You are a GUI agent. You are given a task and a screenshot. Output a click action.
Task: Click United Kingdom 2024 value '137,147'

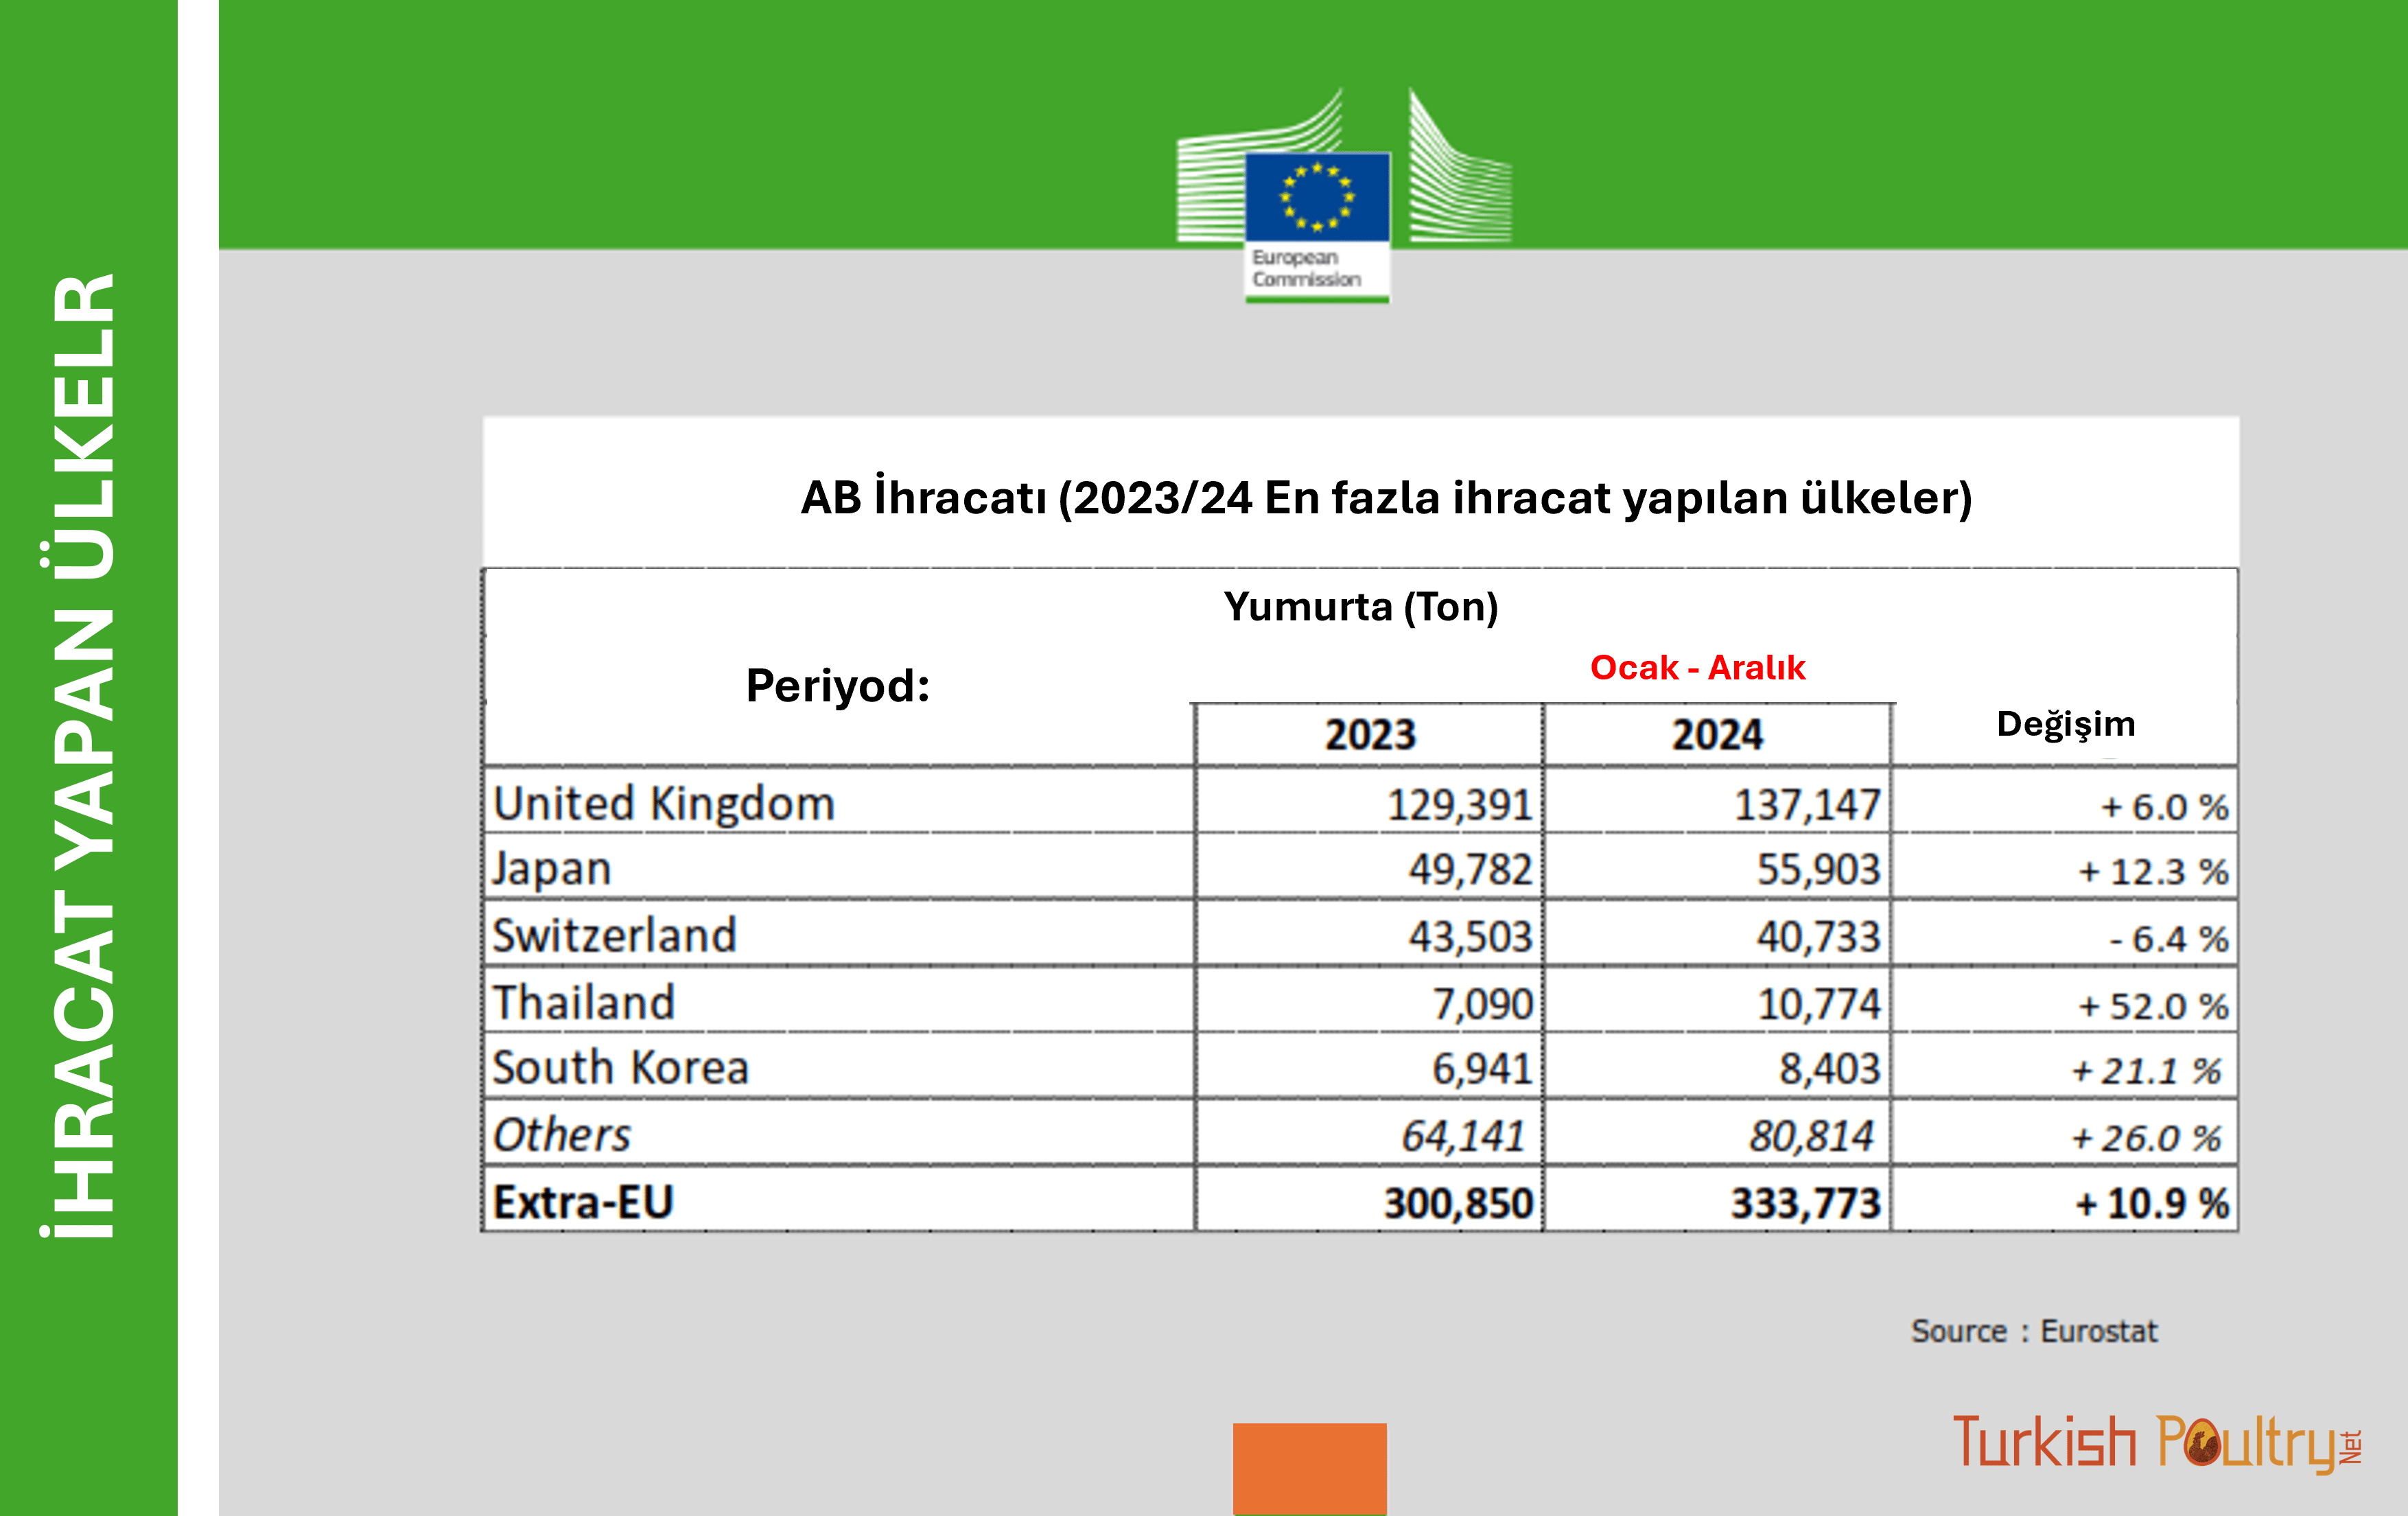(1807, 805)
